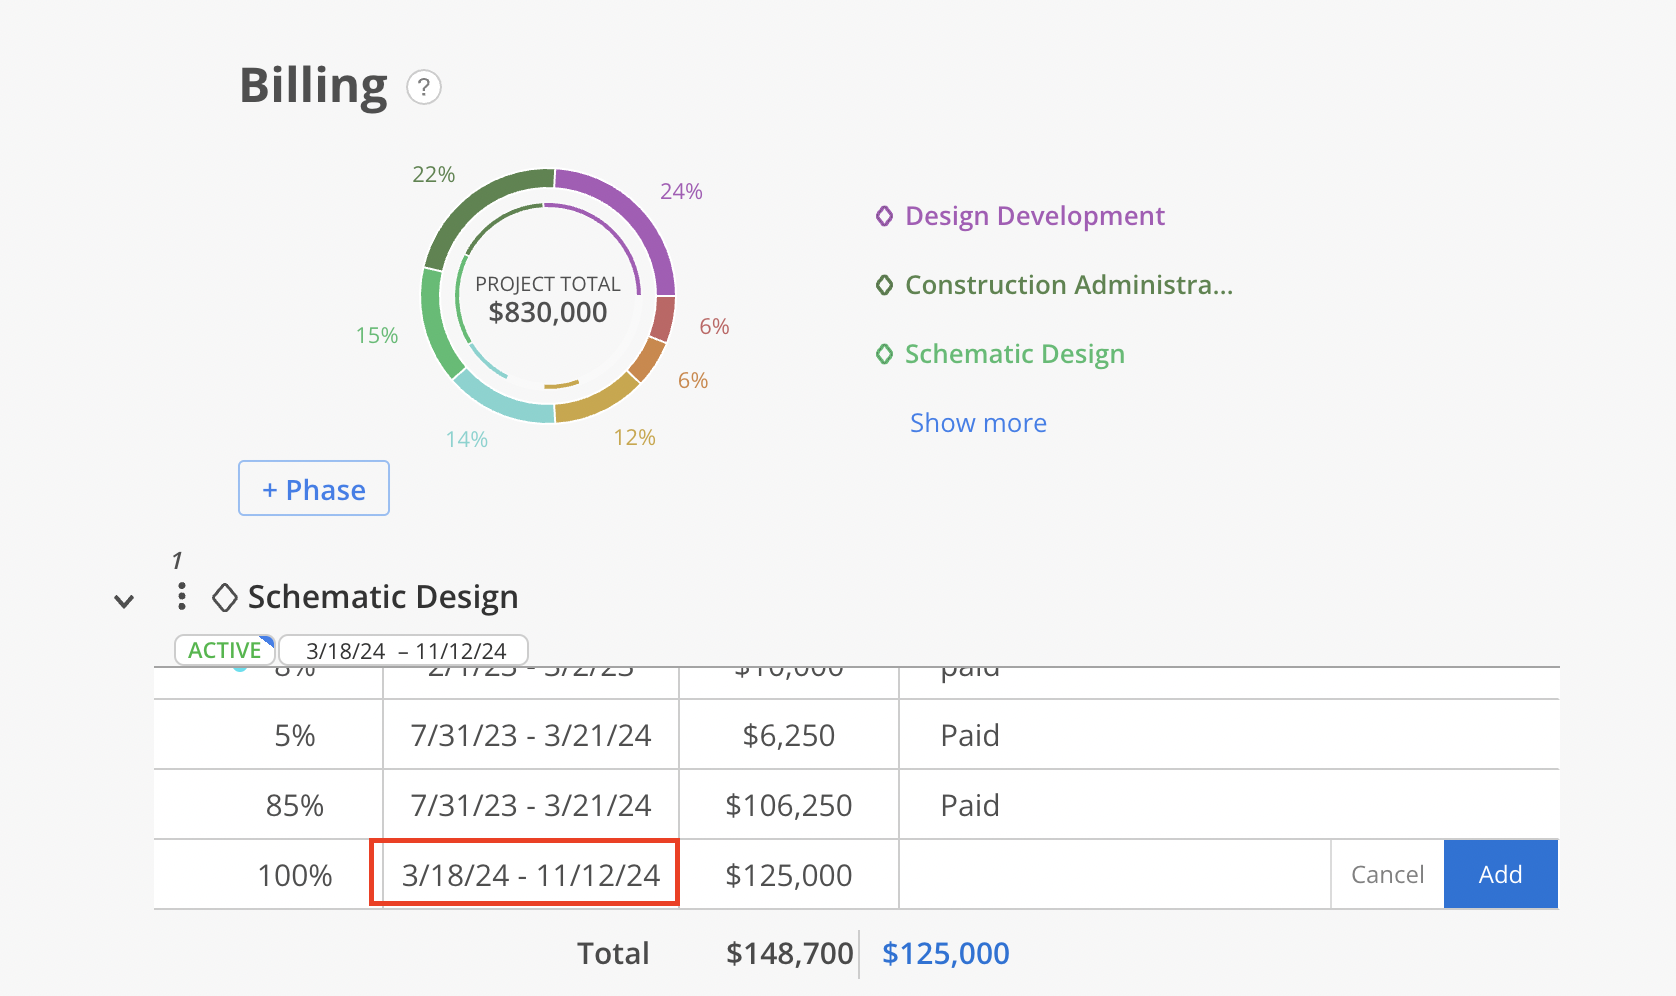Open the 3/18/24 – 11/12/24 phase date picker
The height and width of the screenshot is (996, 1676).
[x=404, y=650]
